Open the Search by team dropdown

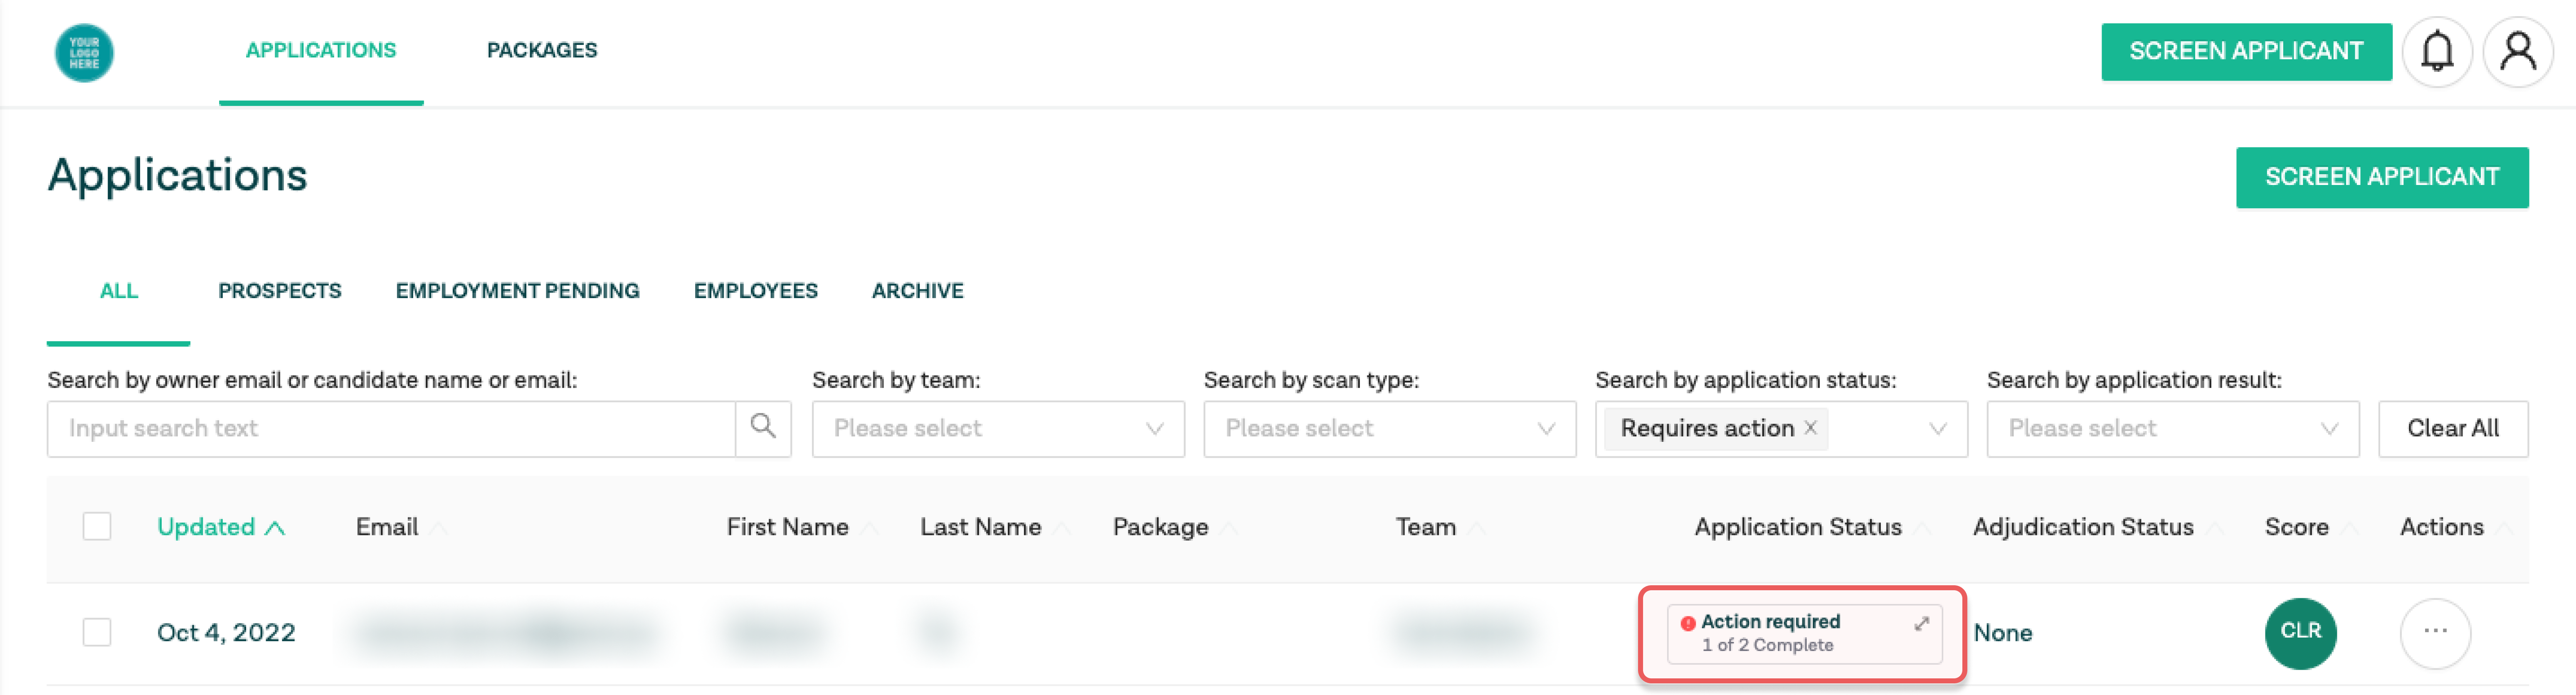(998, 429)
